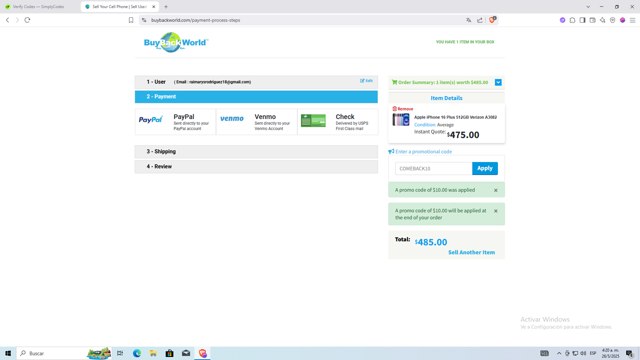Click the Item Details heading
This screenshot has height=360, width=640.
tap(447, 98)
